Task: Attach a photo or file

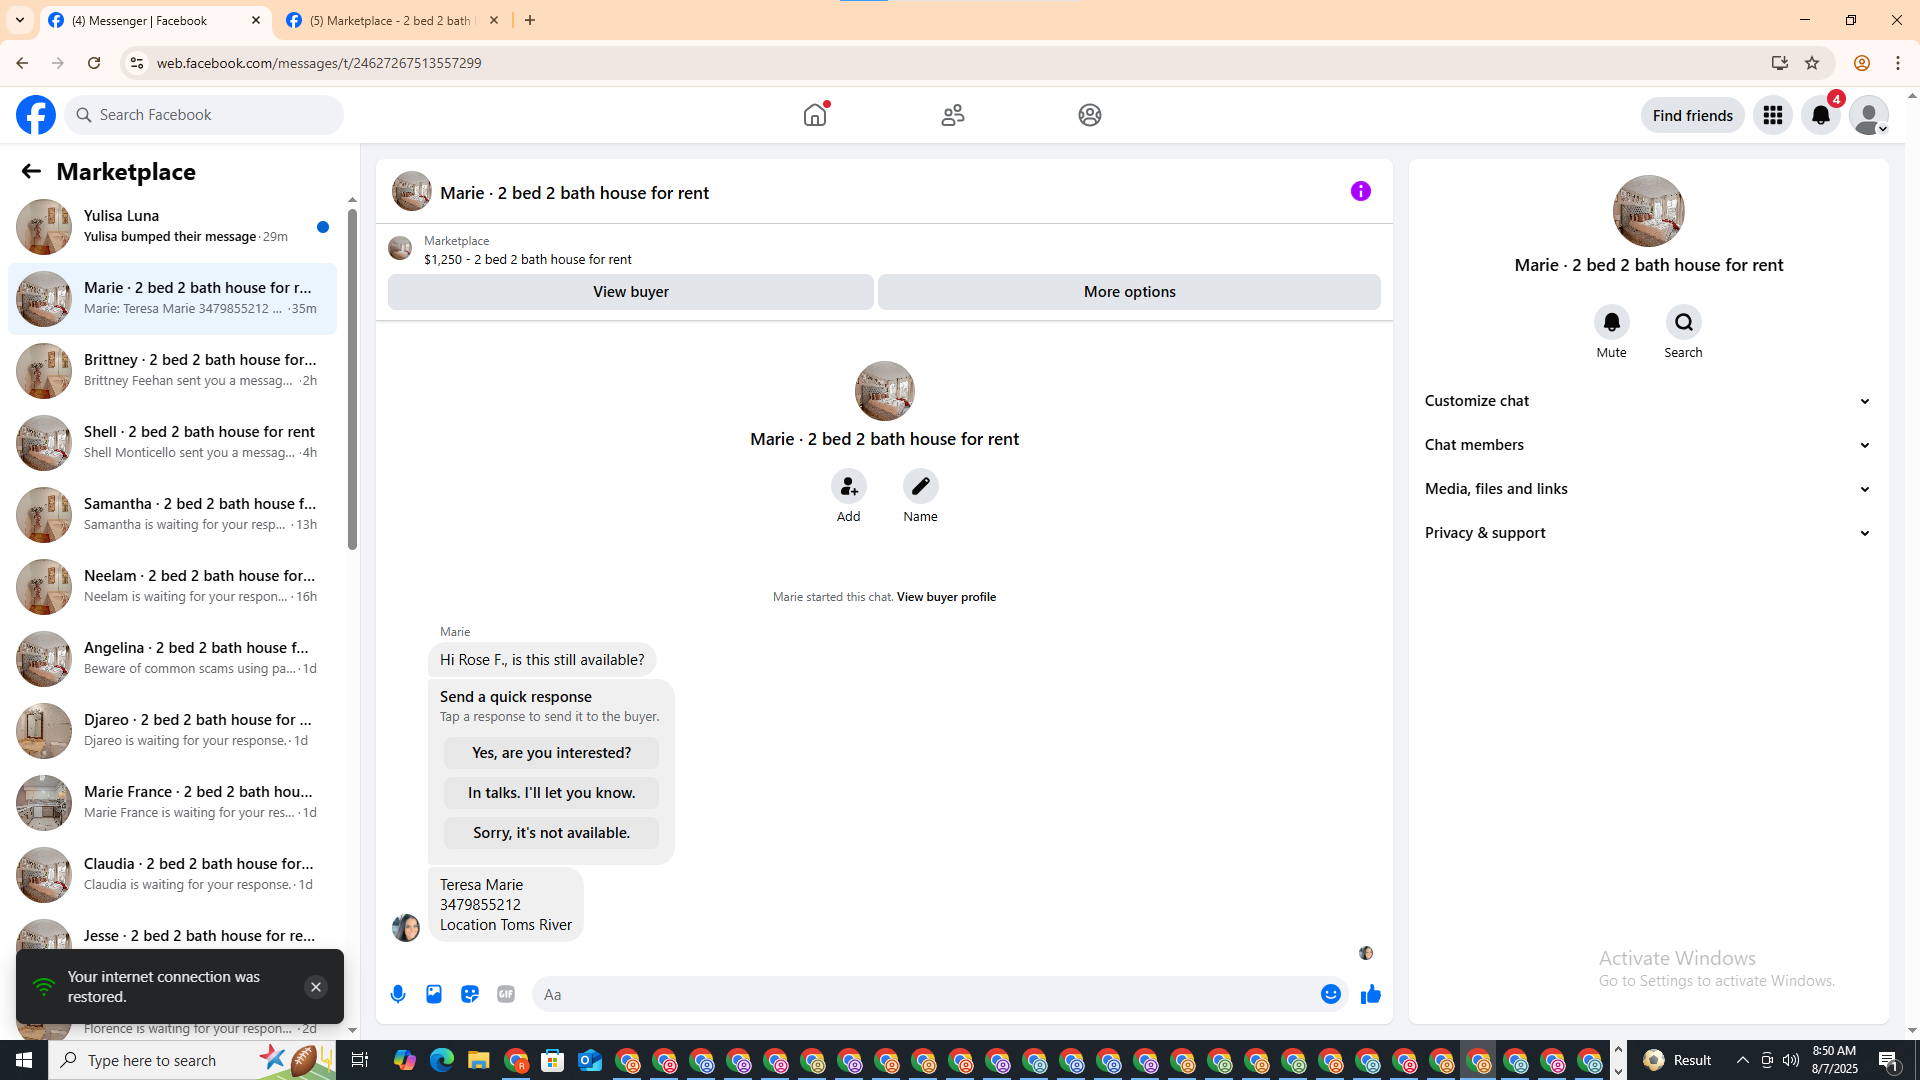Action: click(434, 994)
